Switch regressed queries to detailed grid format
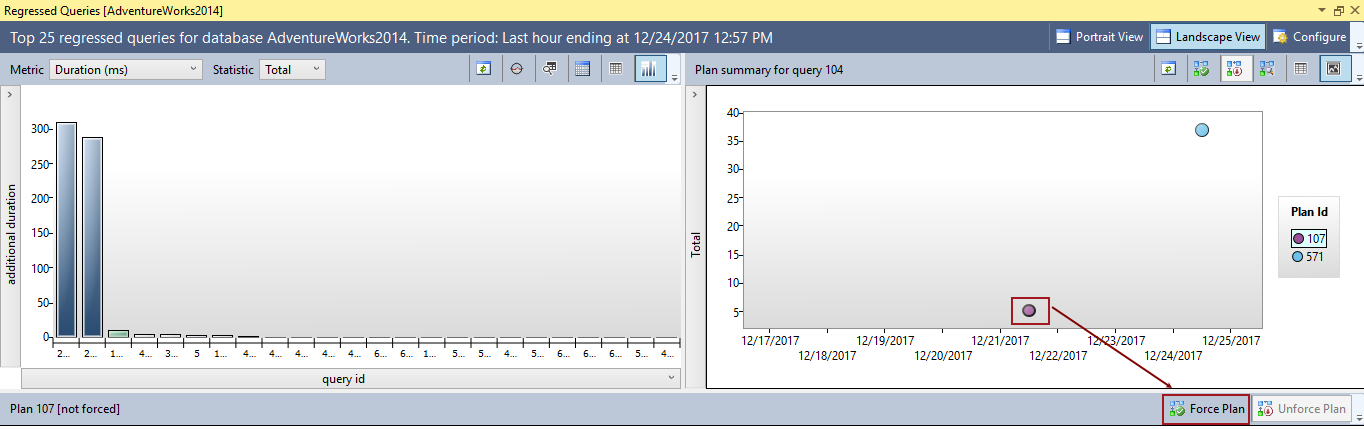 point(583,69)
